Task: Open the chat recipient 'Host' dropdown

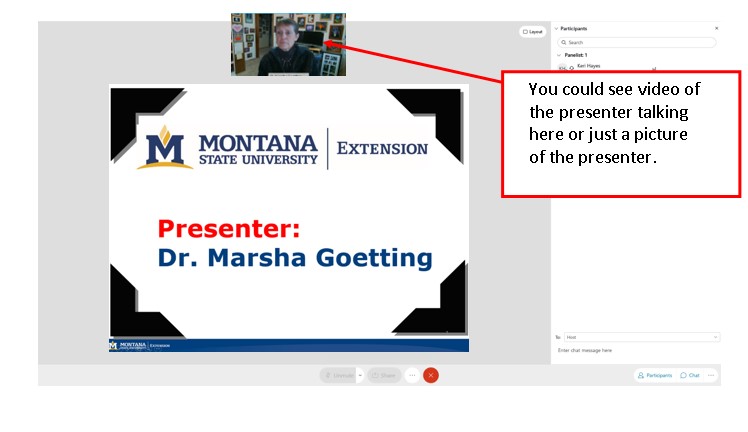Action: (642, 337)
